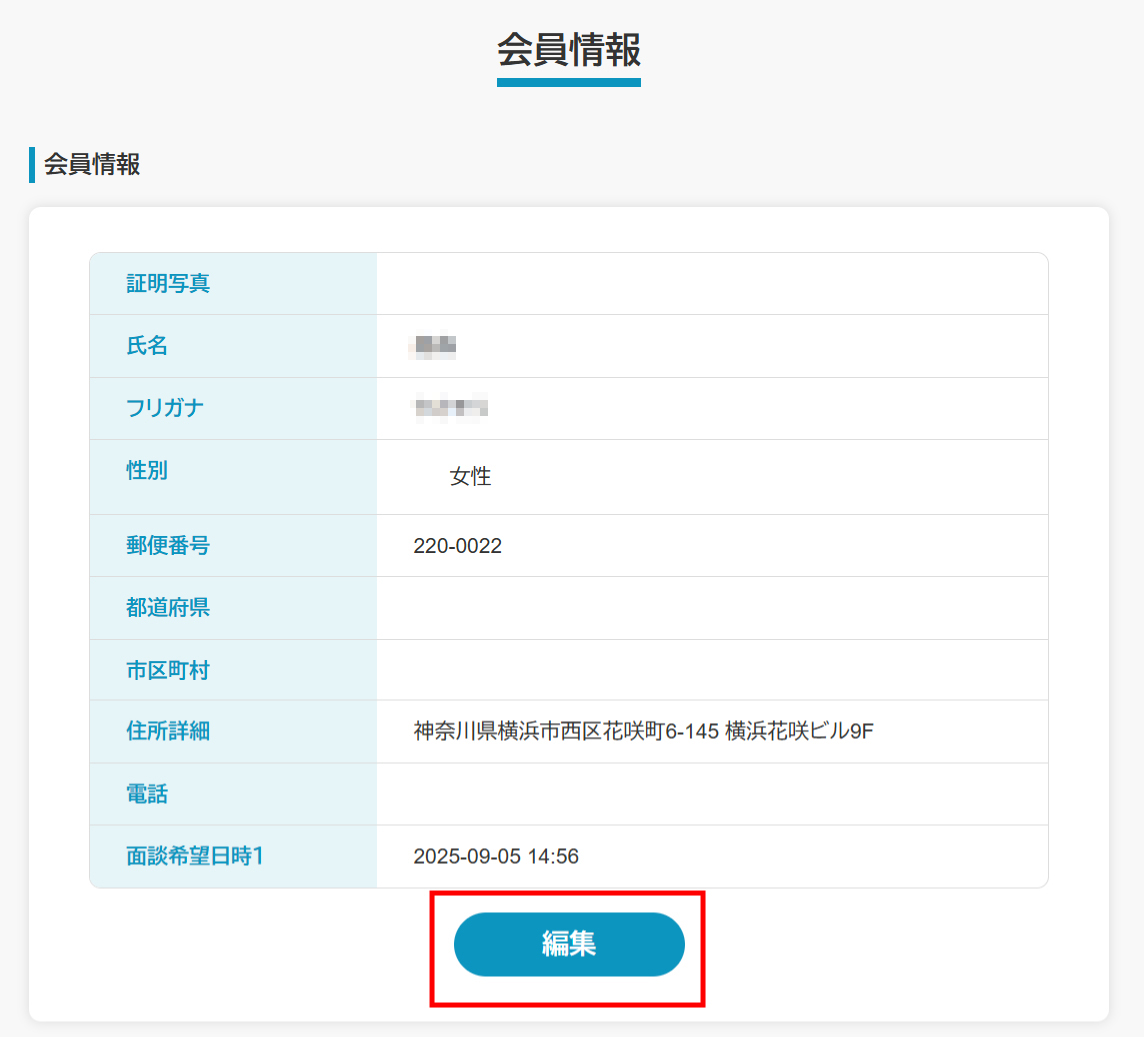This screenshot has width=1144, height=1037.
Task: Click the 編集 button
Action: (569, 944)
